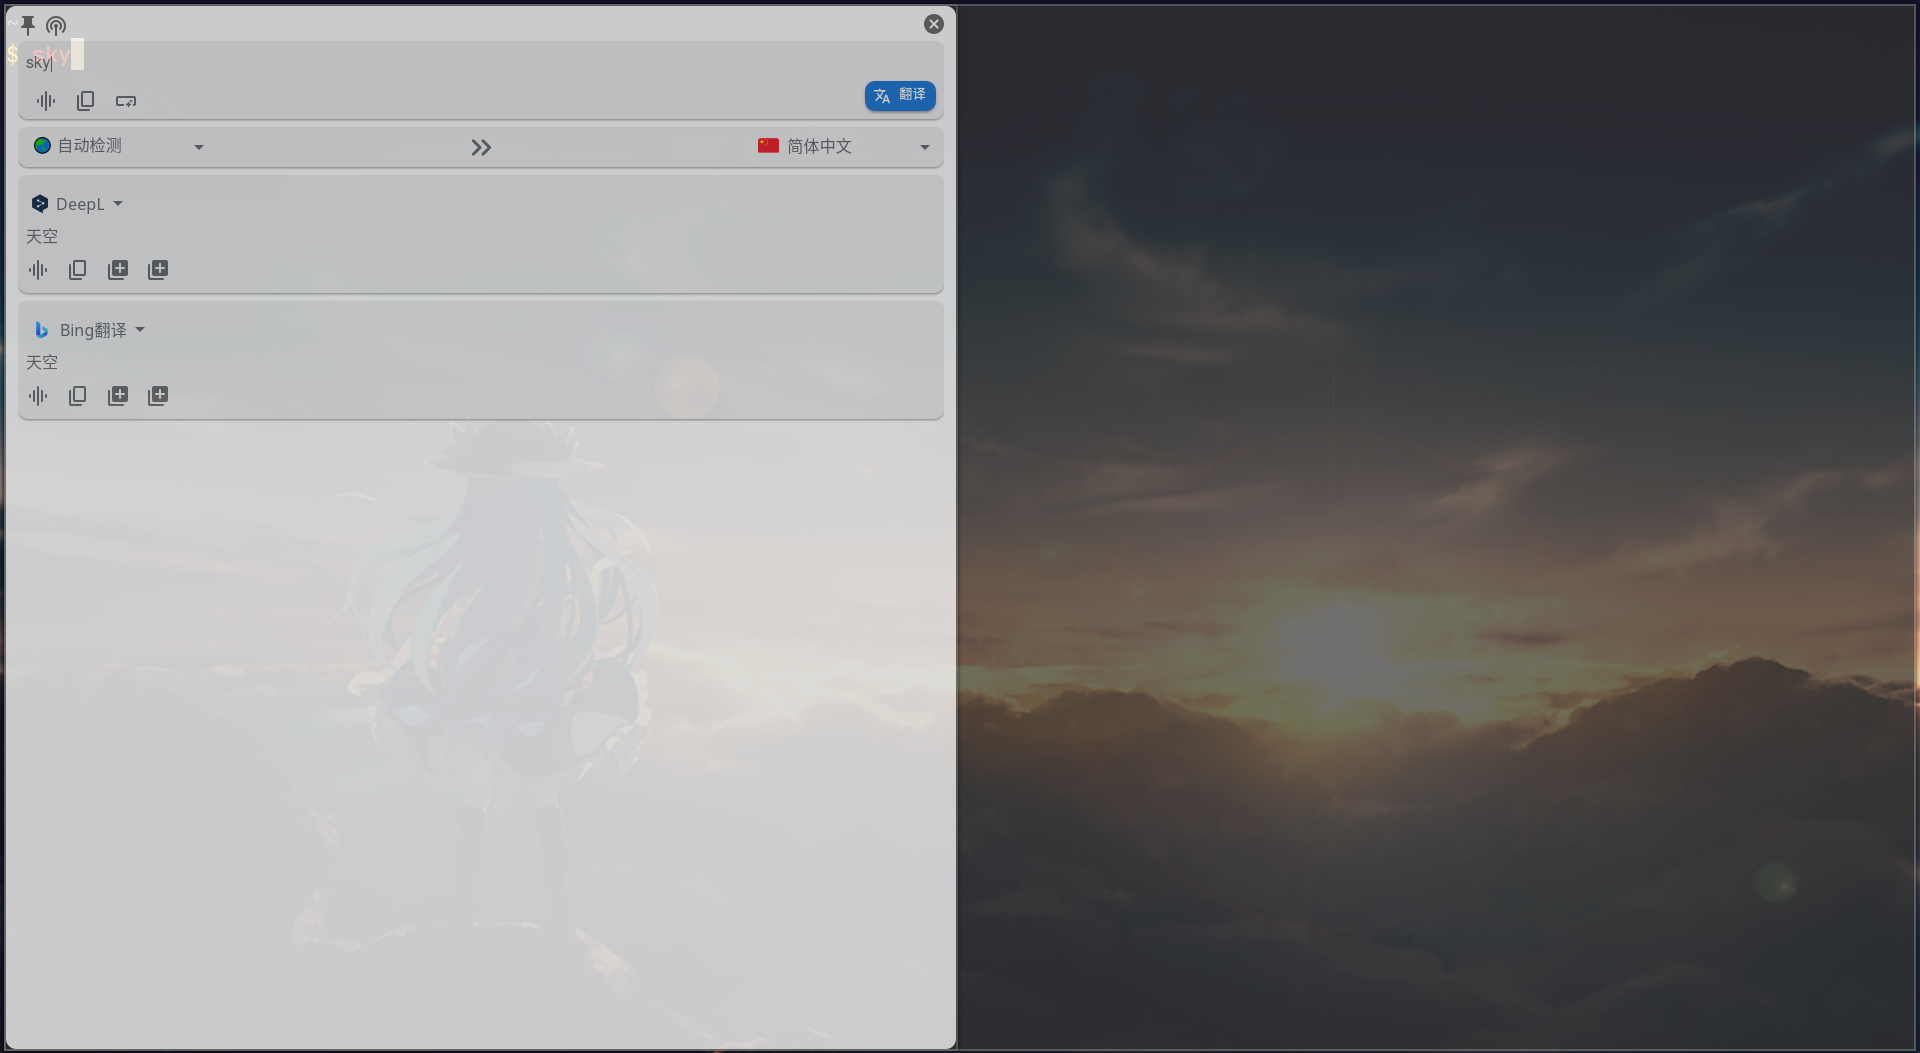The image size is (1920, 1053).
Task: Play Bing translation audio
Action: [x=37, y=395]
